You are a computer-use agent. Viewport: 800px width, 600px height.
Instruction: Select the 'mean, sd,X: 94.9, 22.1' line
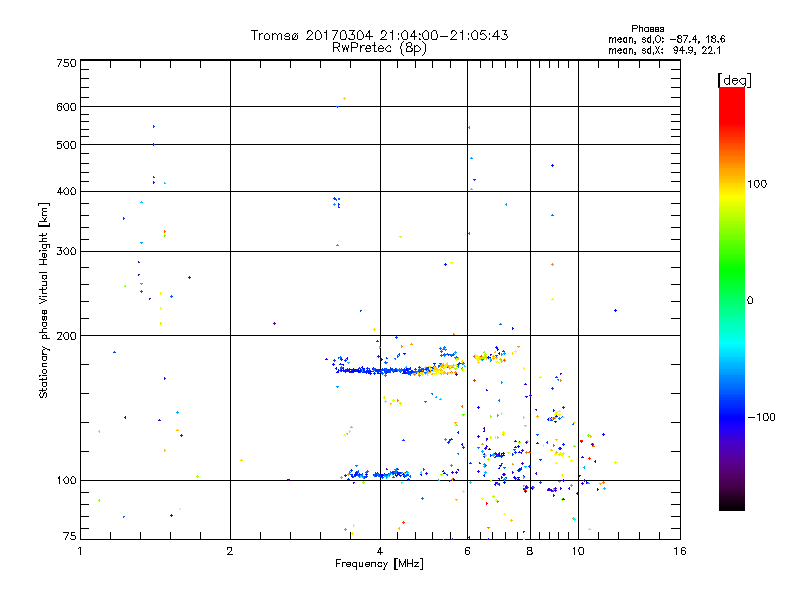tap(664, 50)
